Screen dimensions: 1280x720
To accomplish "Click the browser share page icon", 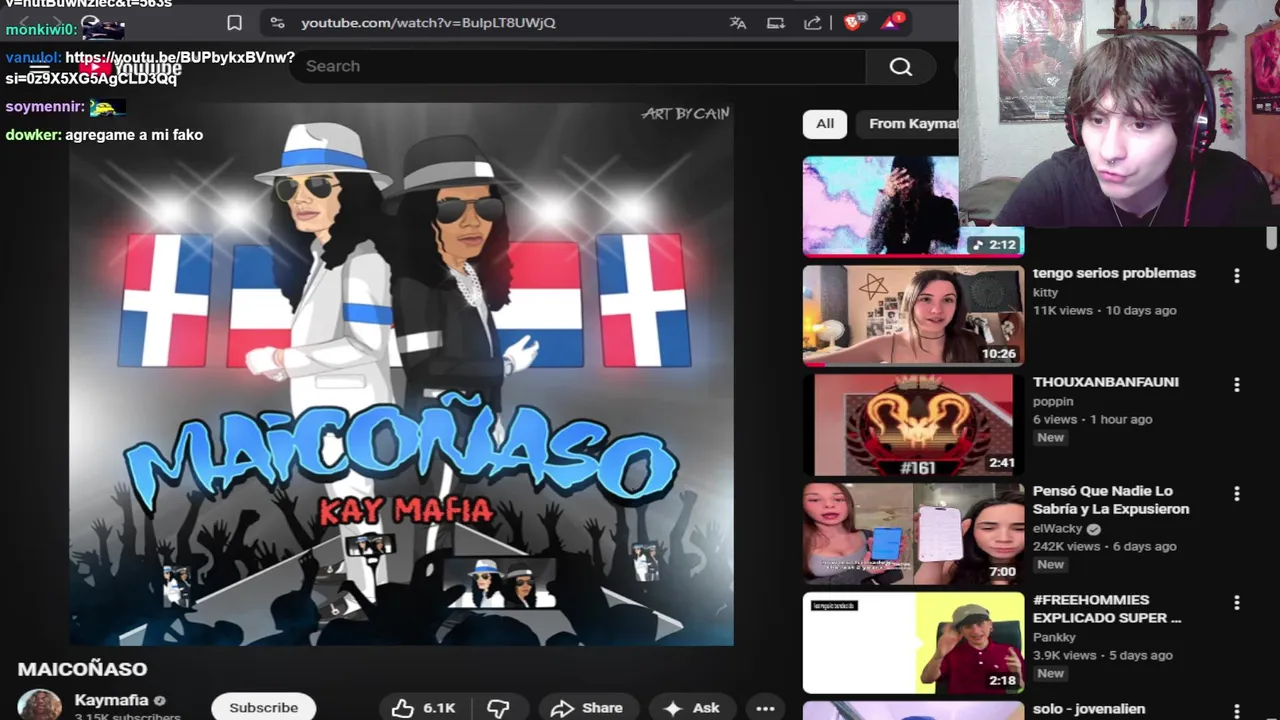I will tap(813, 22).
